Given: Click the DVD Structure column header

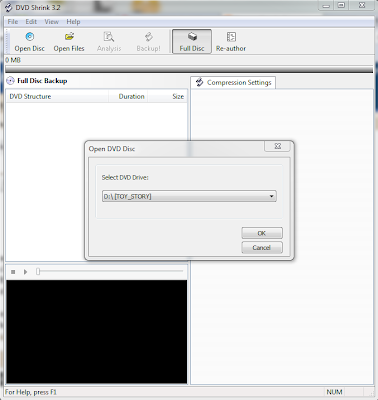Looking at the screenshot, I should pos(57,96).
